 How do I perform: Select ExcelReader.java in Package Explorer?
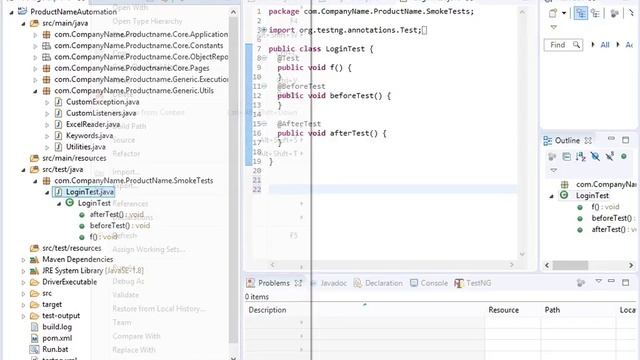pyautogui.click(x=93, y=124)
